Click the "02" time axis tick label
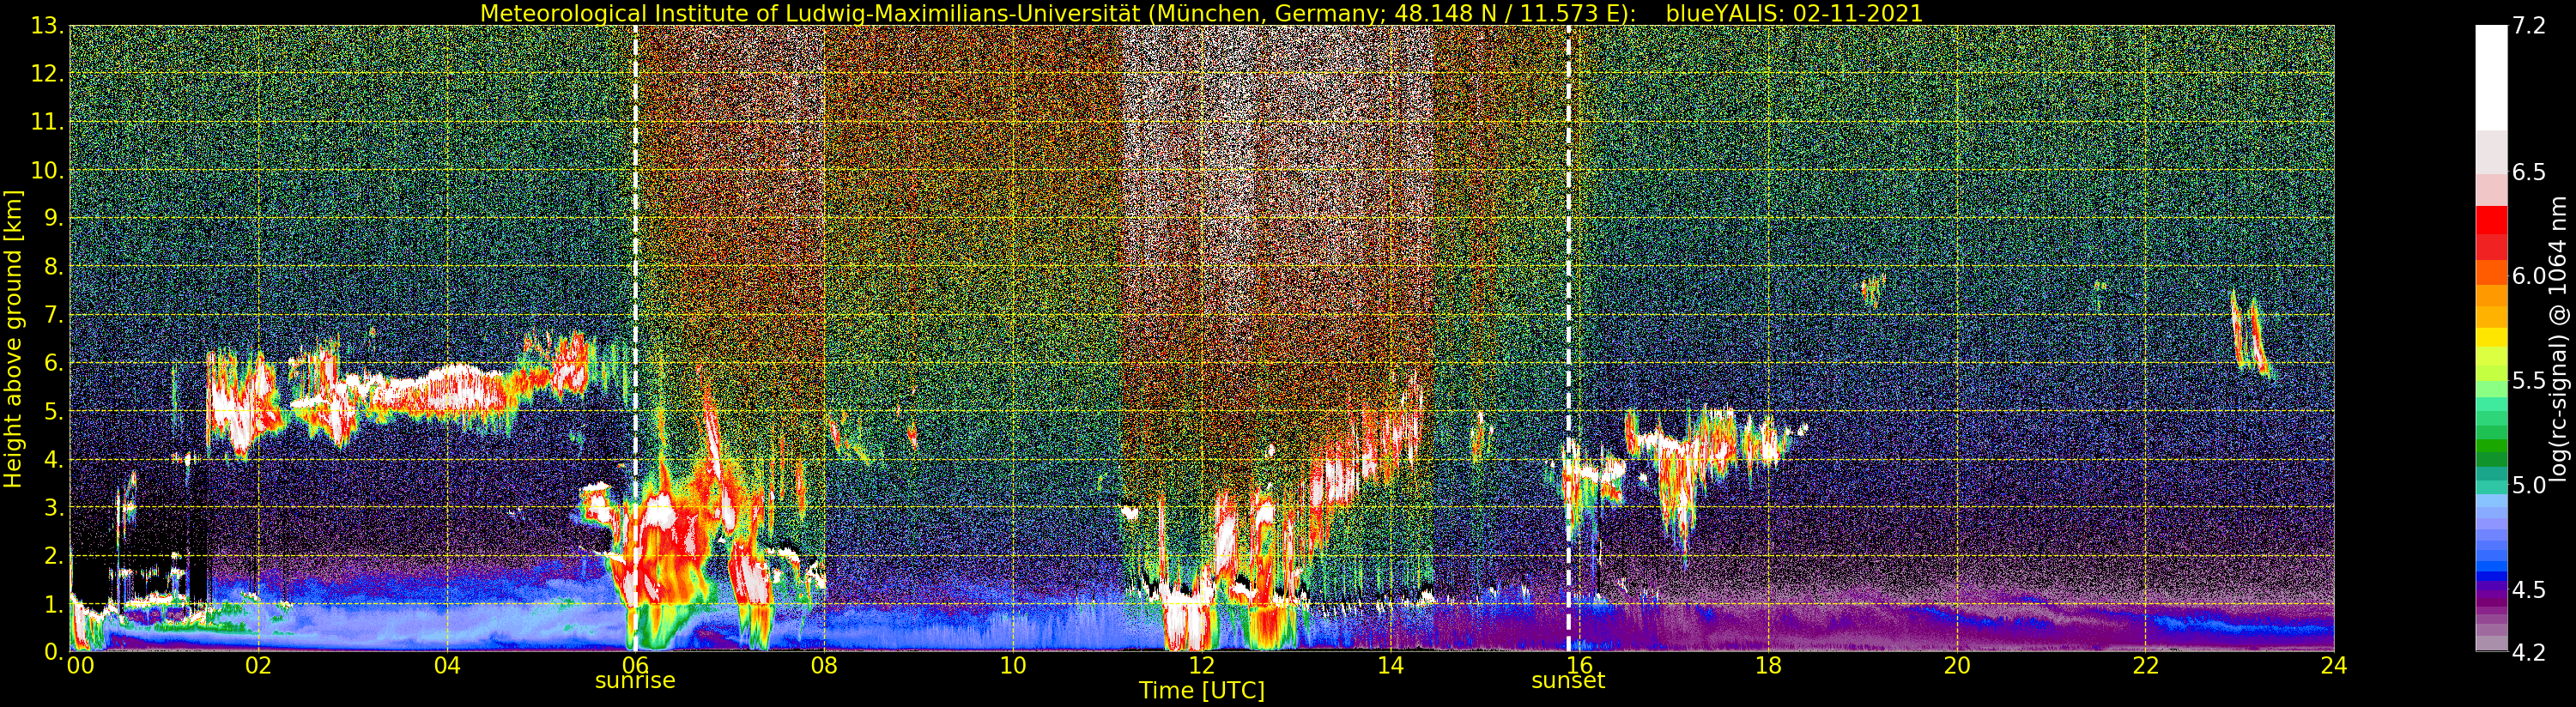This screenshot has height=707, width=2576. coord(258,666)
